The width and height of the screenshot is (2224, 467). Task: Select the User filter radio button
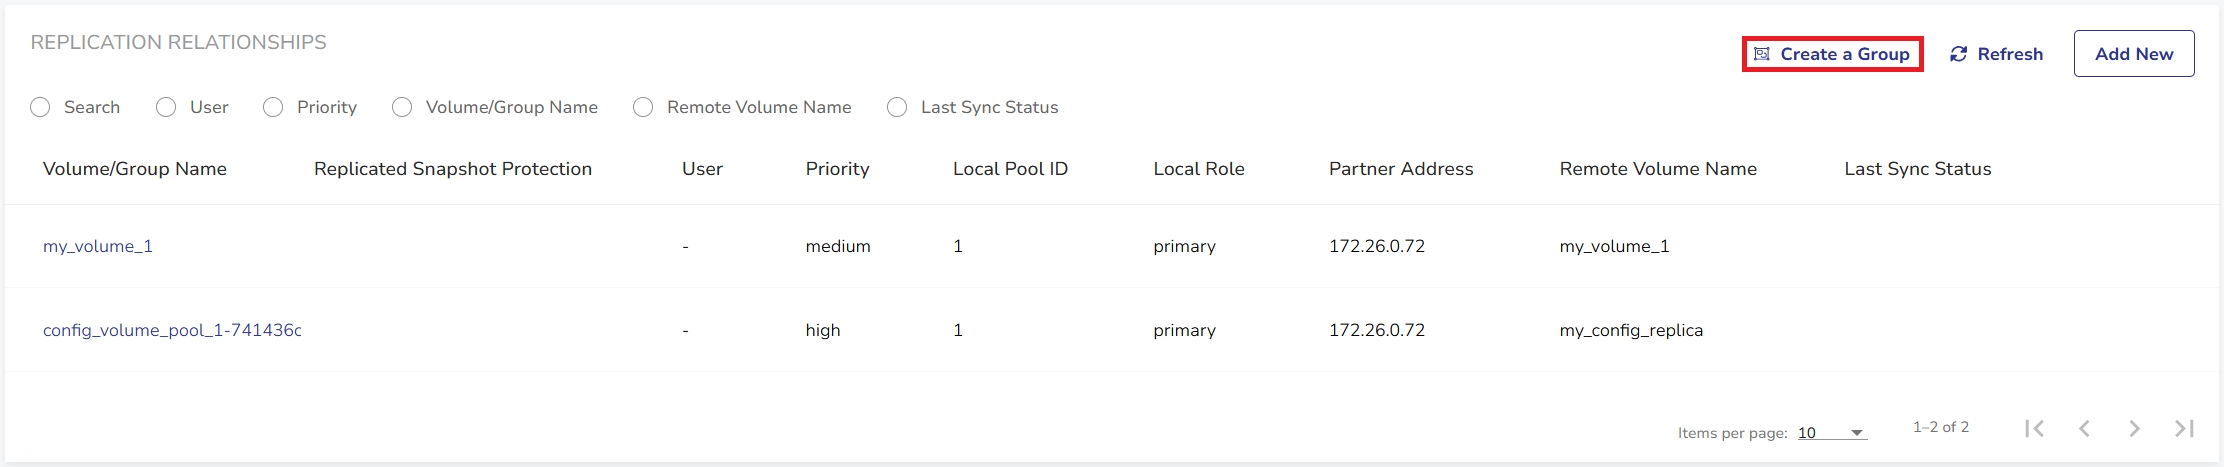[x=166, y=107]
